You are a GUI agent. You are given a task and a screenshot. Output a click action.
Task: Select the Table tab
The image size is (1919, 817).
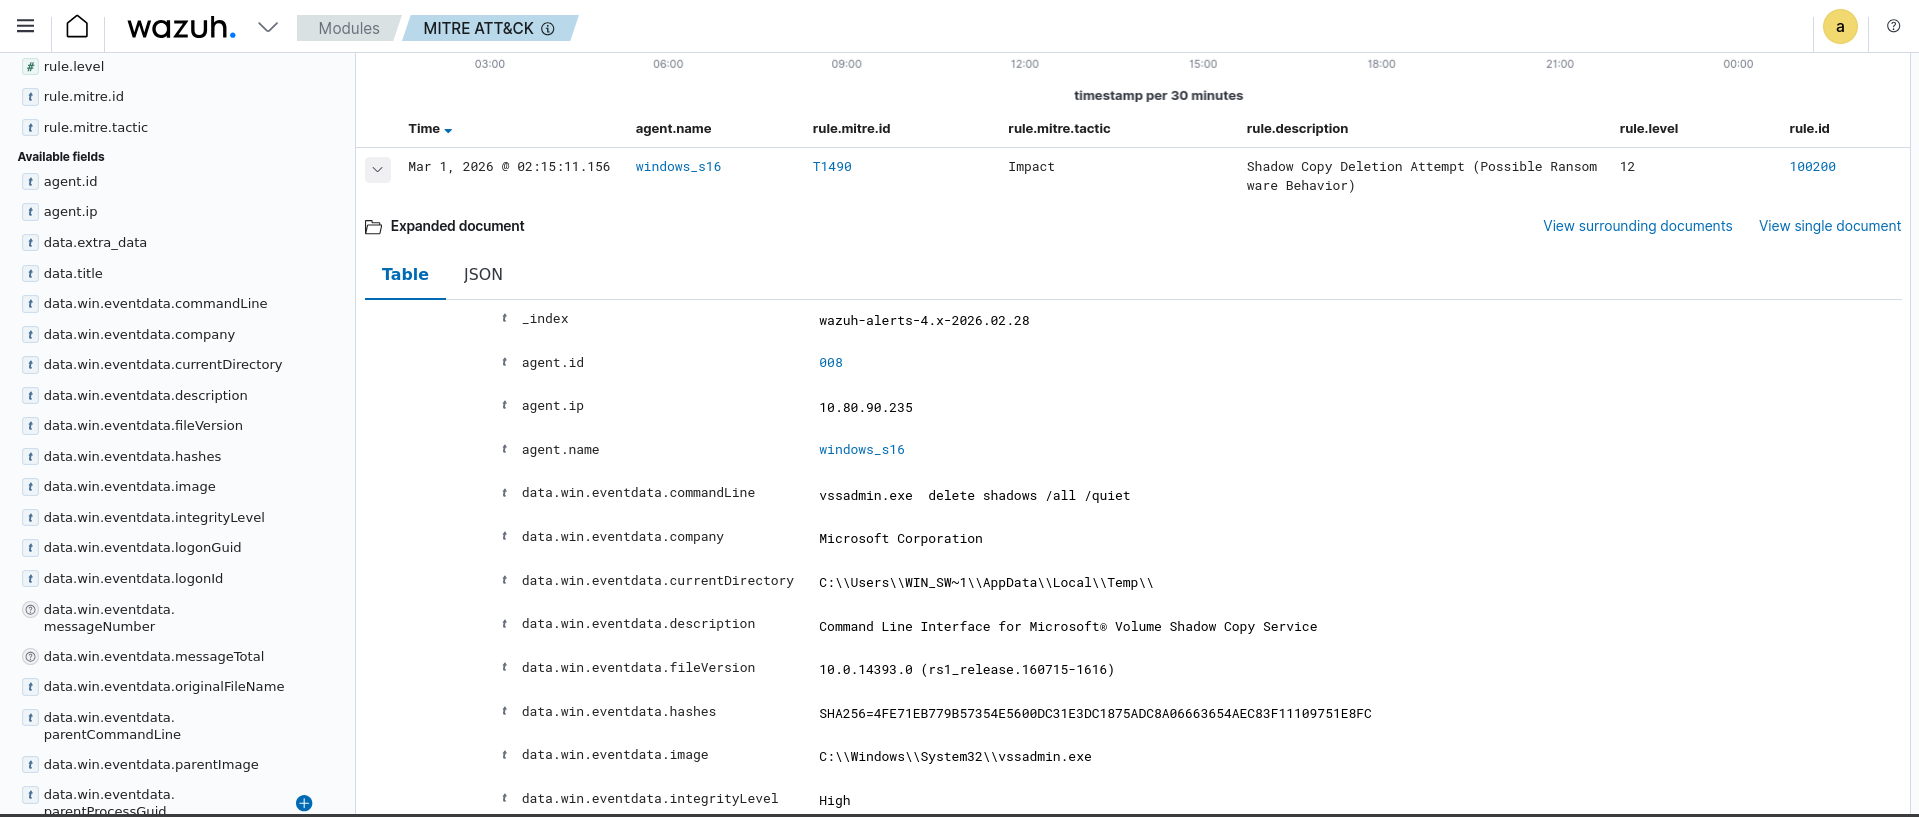405,274
